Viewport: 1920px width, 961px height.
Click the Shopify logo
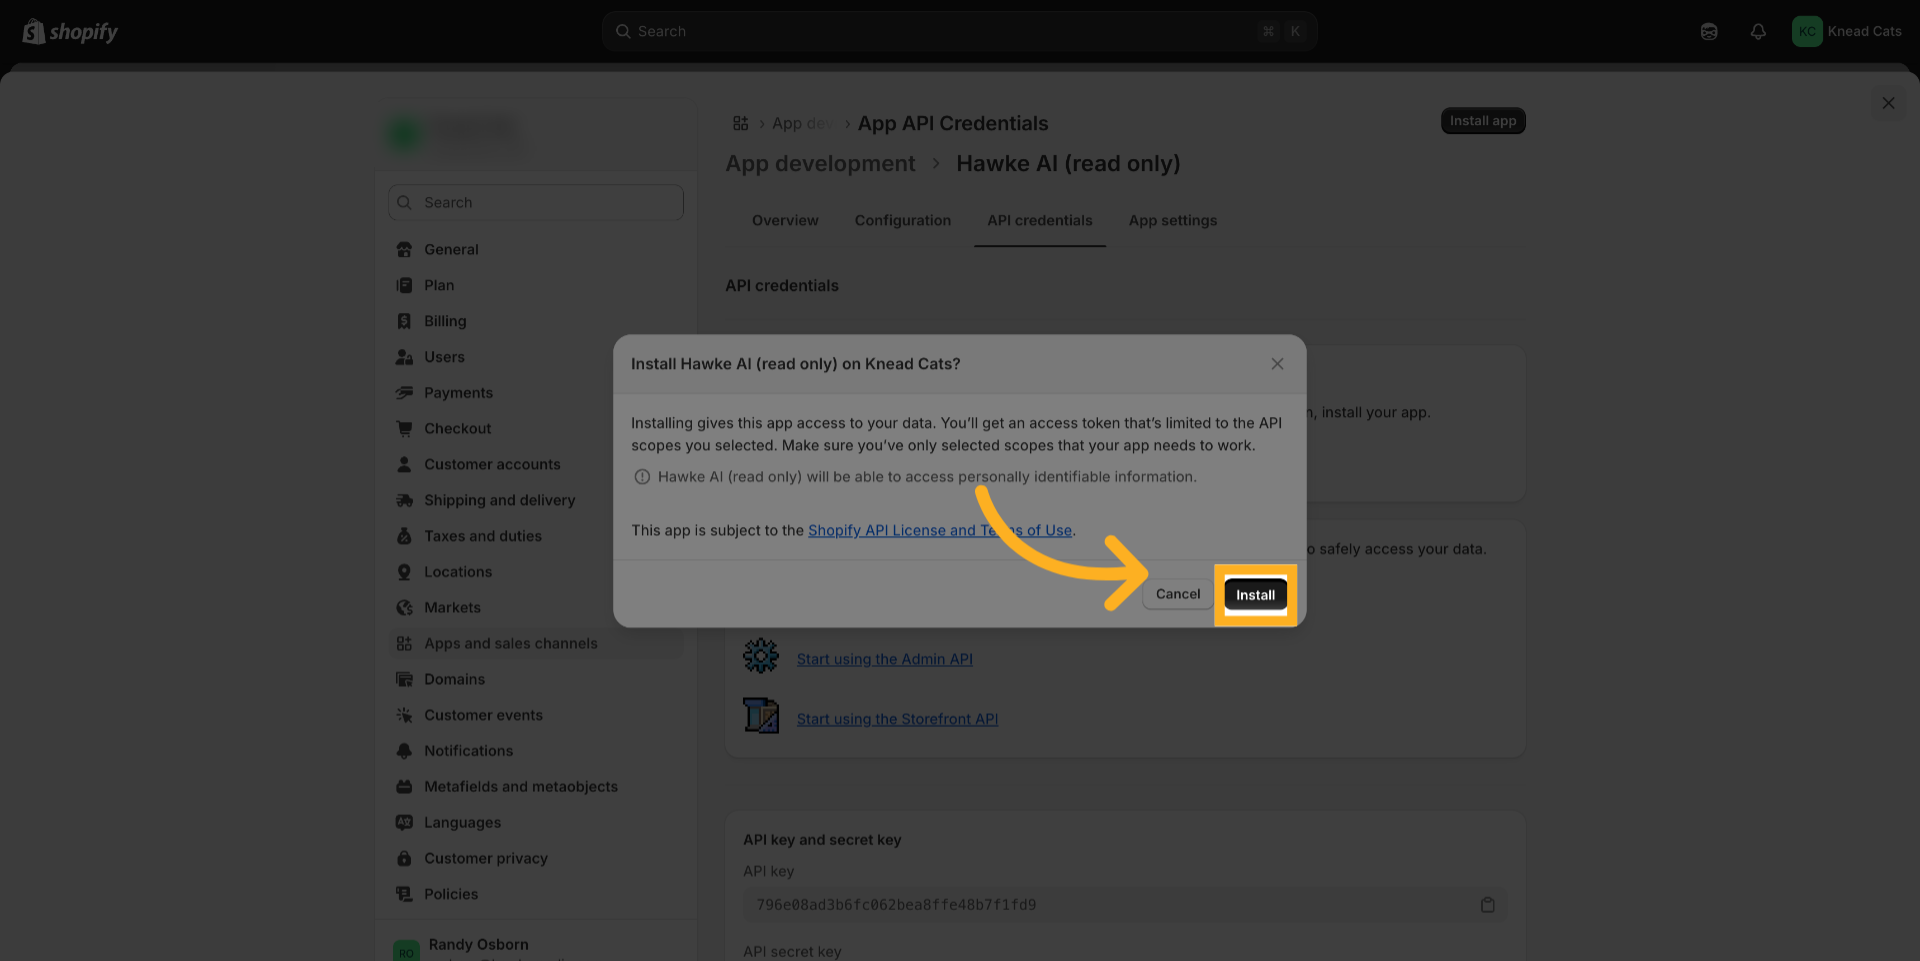(70, 32)
